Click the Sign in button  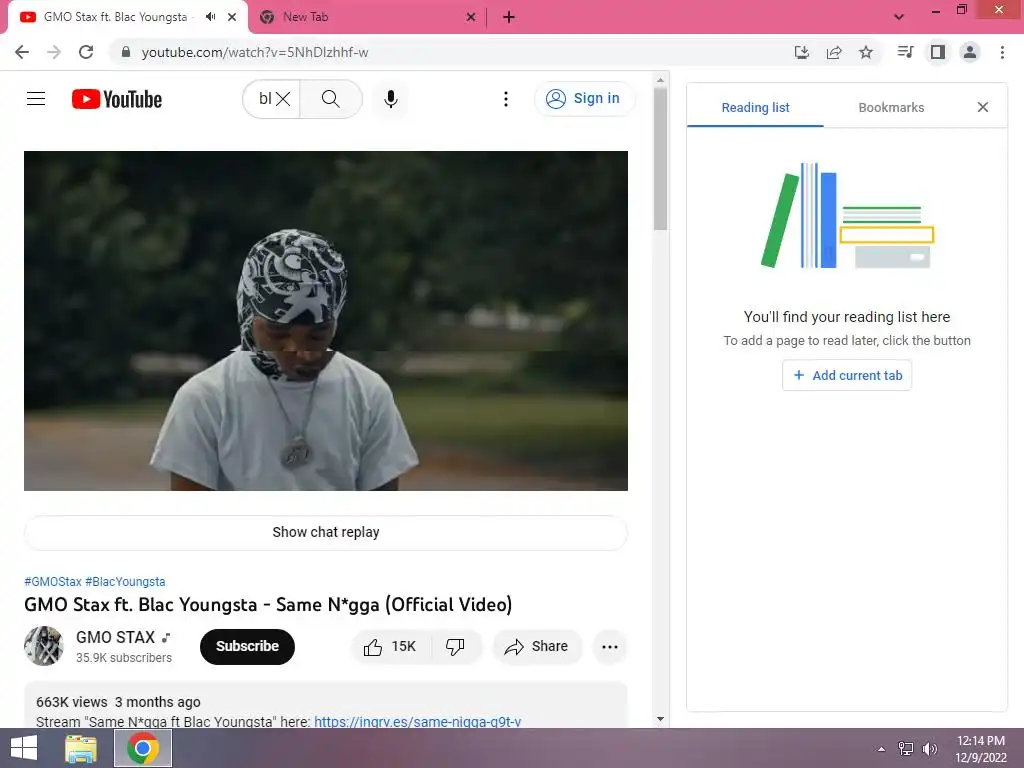tap(583, 99)
